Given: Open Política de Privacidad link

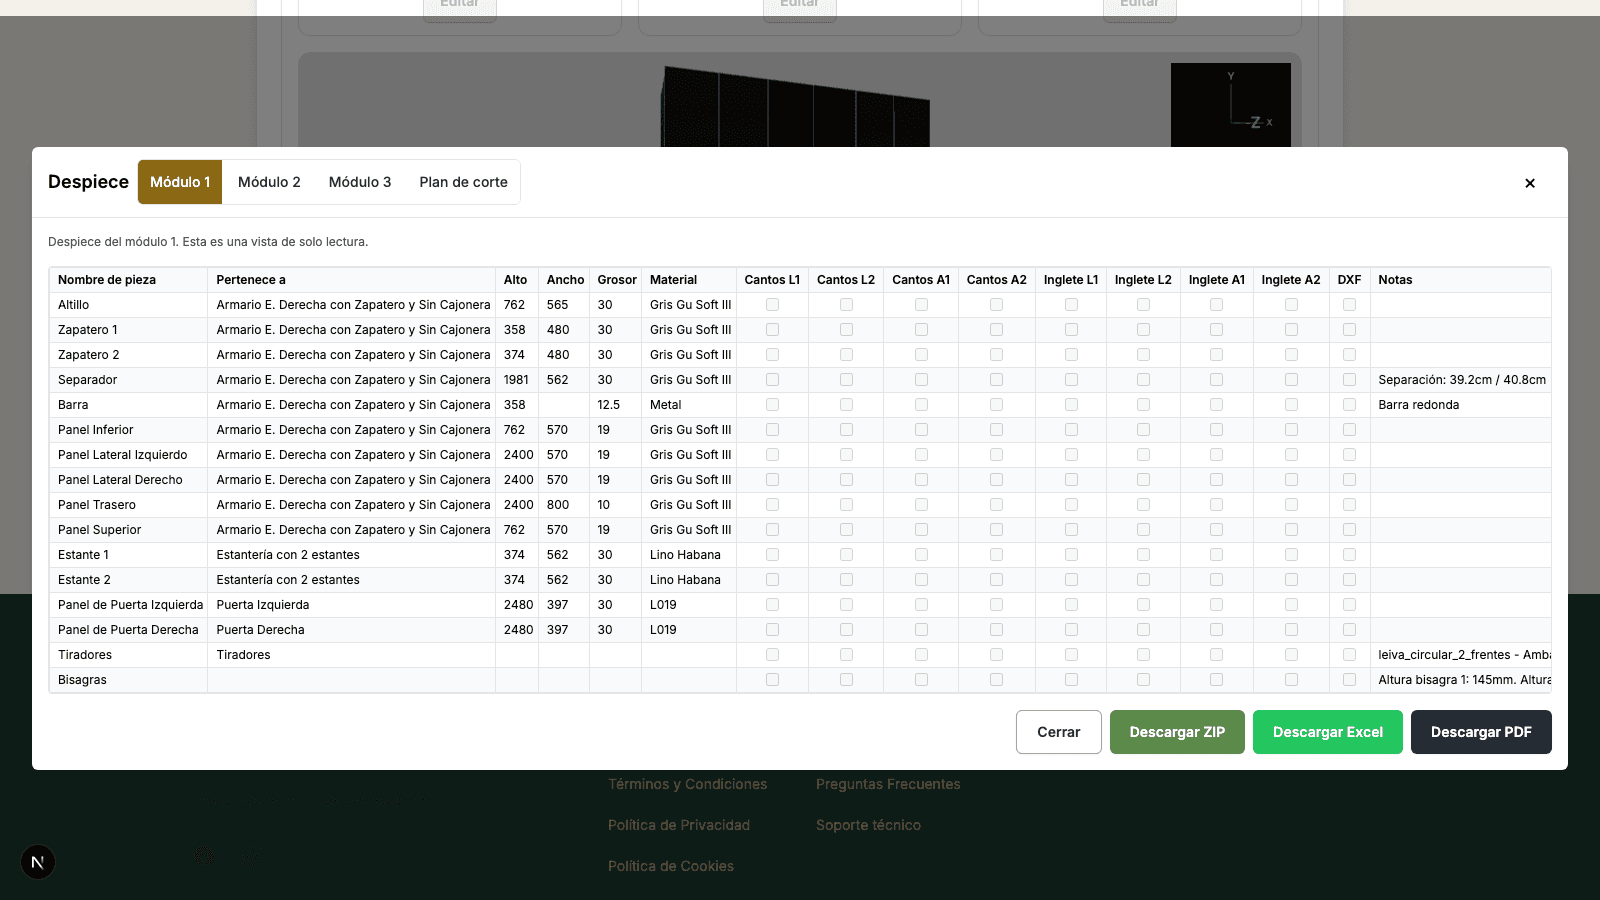Looking at the screenshot, I should (679, 825).
